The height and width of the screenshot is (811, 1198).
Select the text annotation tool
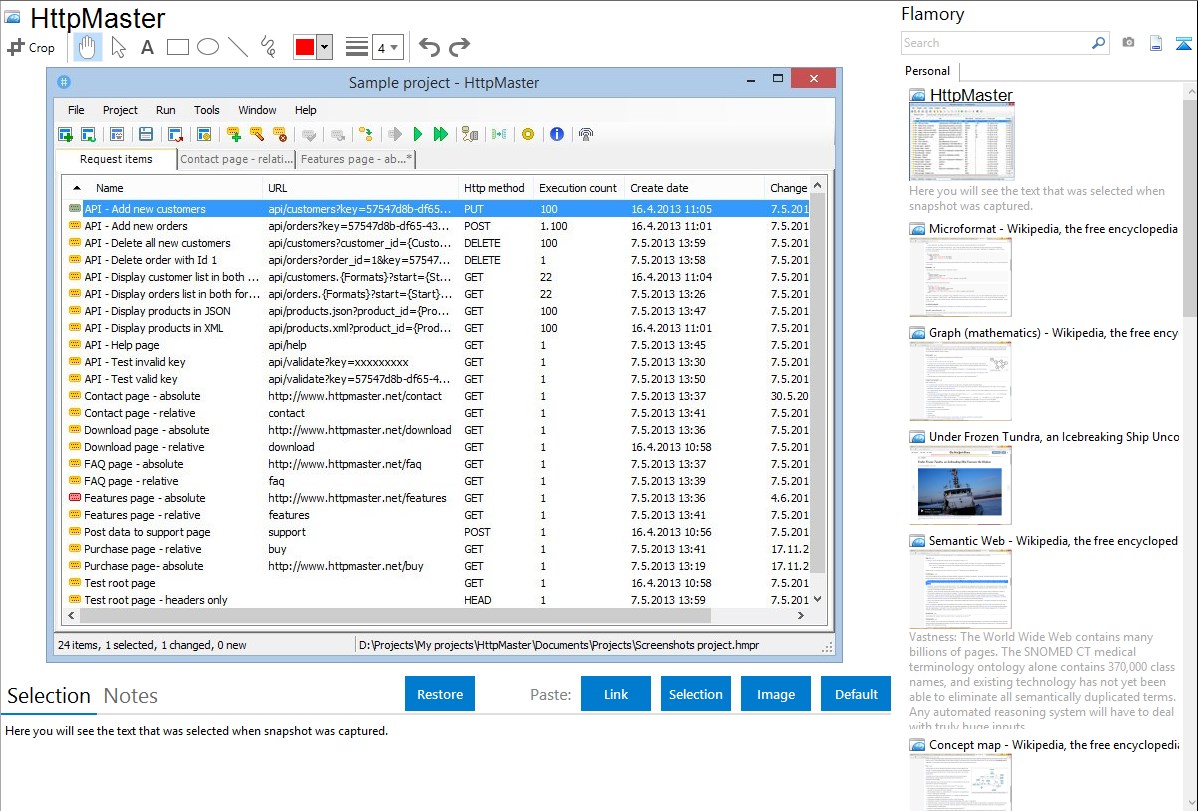point(147,47)
